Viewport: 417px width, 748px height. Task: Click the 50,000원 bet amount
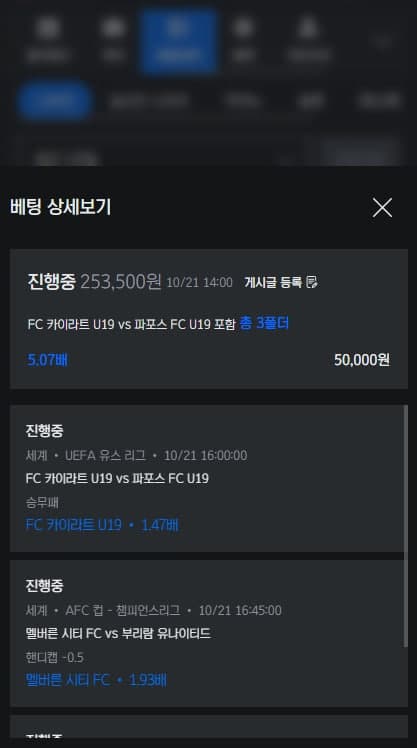point(362,360)
